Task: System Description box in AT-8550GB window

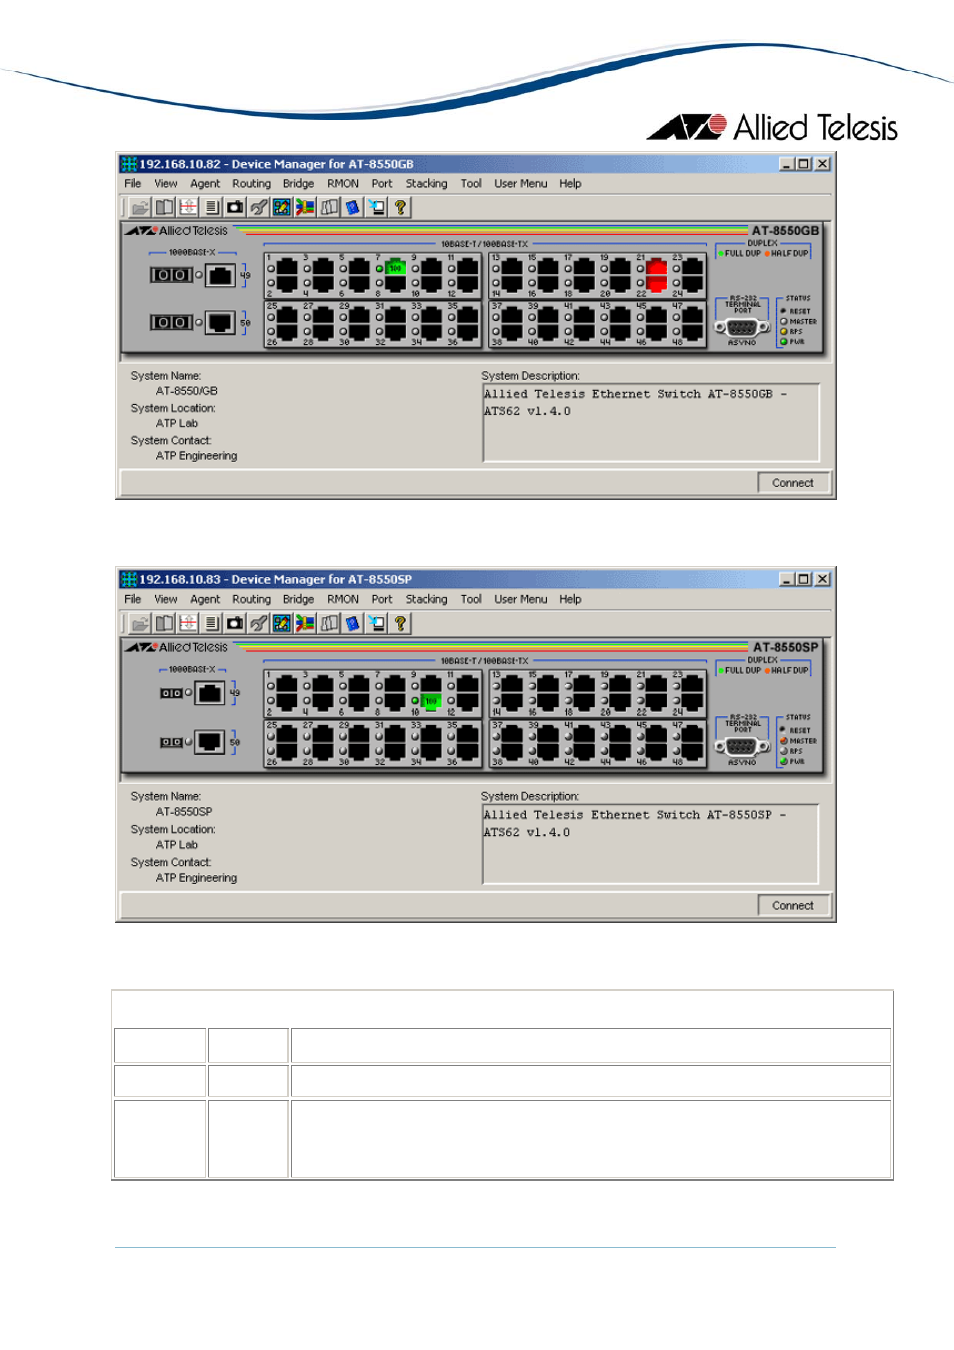Action: (651, 422)
